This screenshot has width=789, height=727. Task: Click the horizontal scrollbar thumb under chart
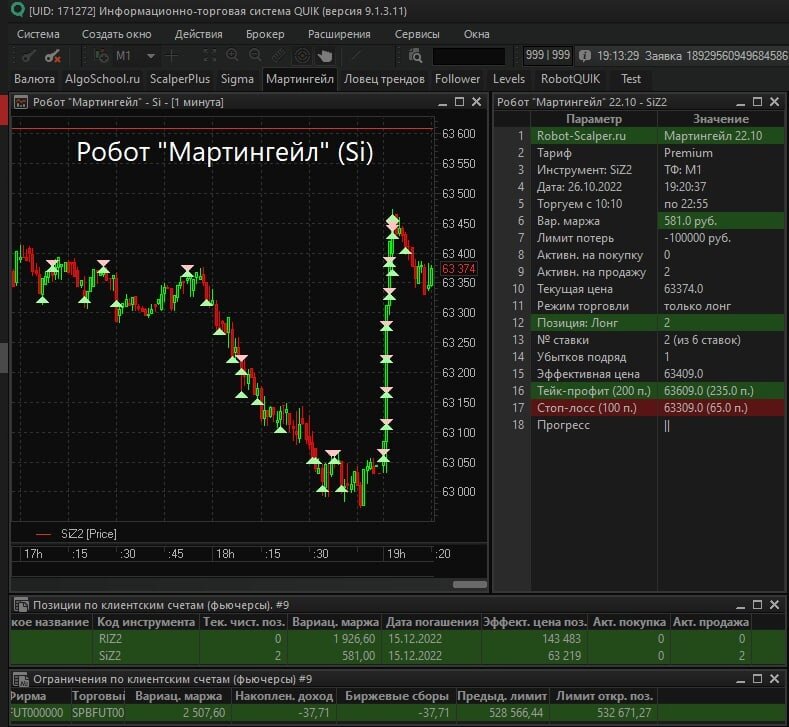click(469, 584)
